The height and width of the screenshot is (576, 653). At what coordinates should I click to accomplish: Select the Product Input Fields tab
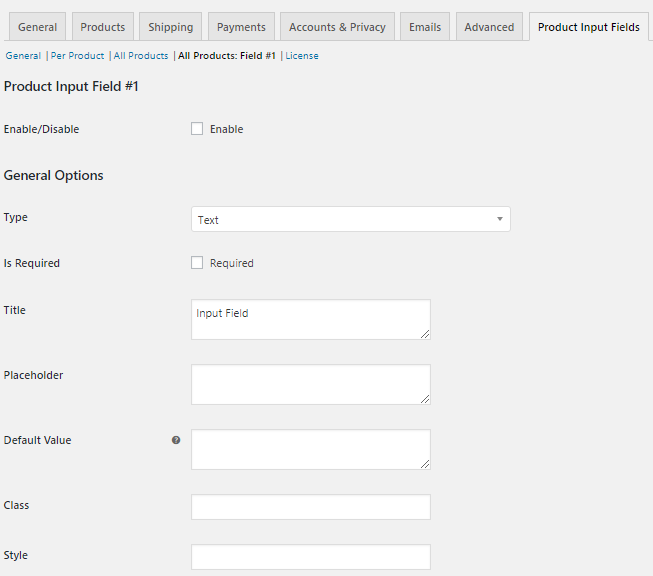coord(589,27)
